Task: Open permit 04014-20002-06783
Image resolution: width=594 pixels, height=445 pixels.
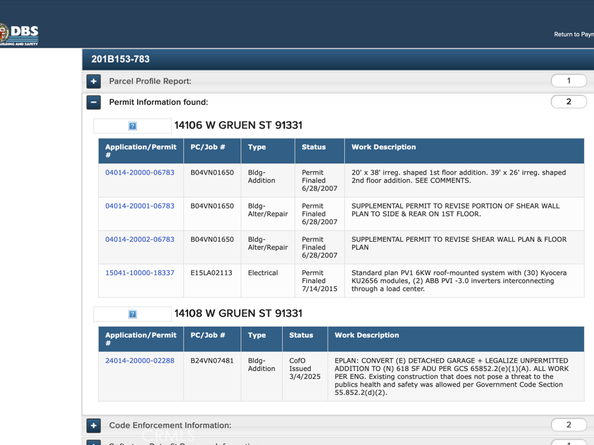Action: (140, 239)
